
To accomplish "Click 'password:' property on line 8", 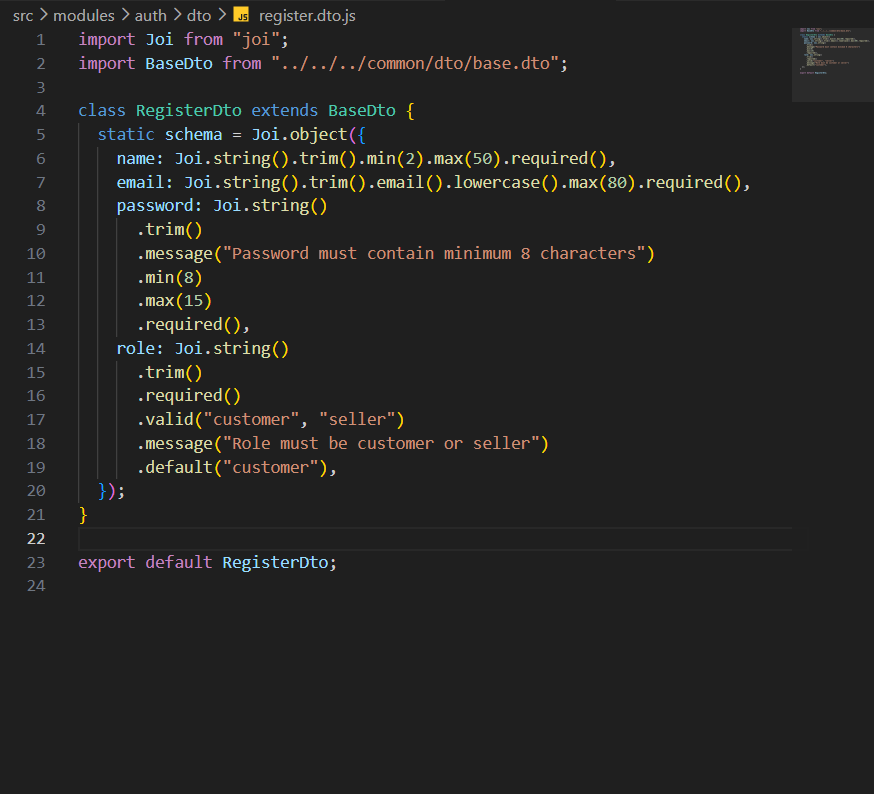I will pos(159,206).
